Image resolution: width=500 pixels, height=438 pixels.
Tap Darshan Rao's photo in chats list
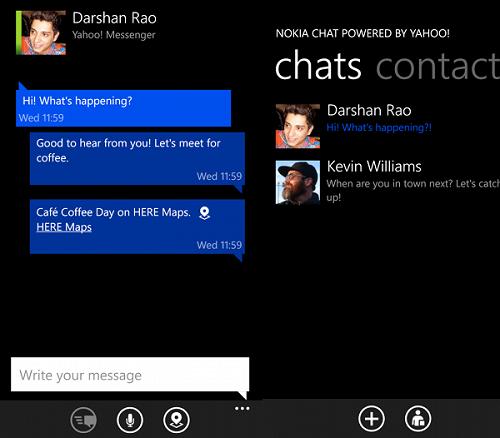pos(298,126)
